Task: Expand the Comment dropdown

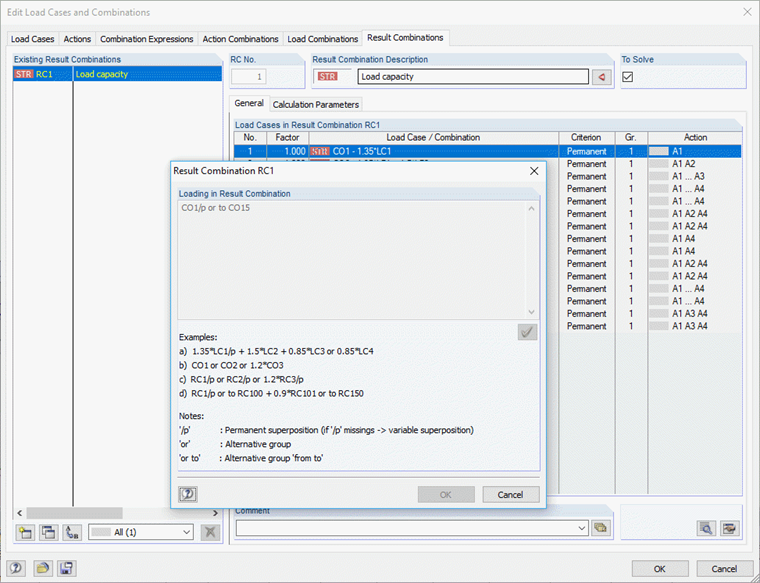Action: [x=582, y=528]
